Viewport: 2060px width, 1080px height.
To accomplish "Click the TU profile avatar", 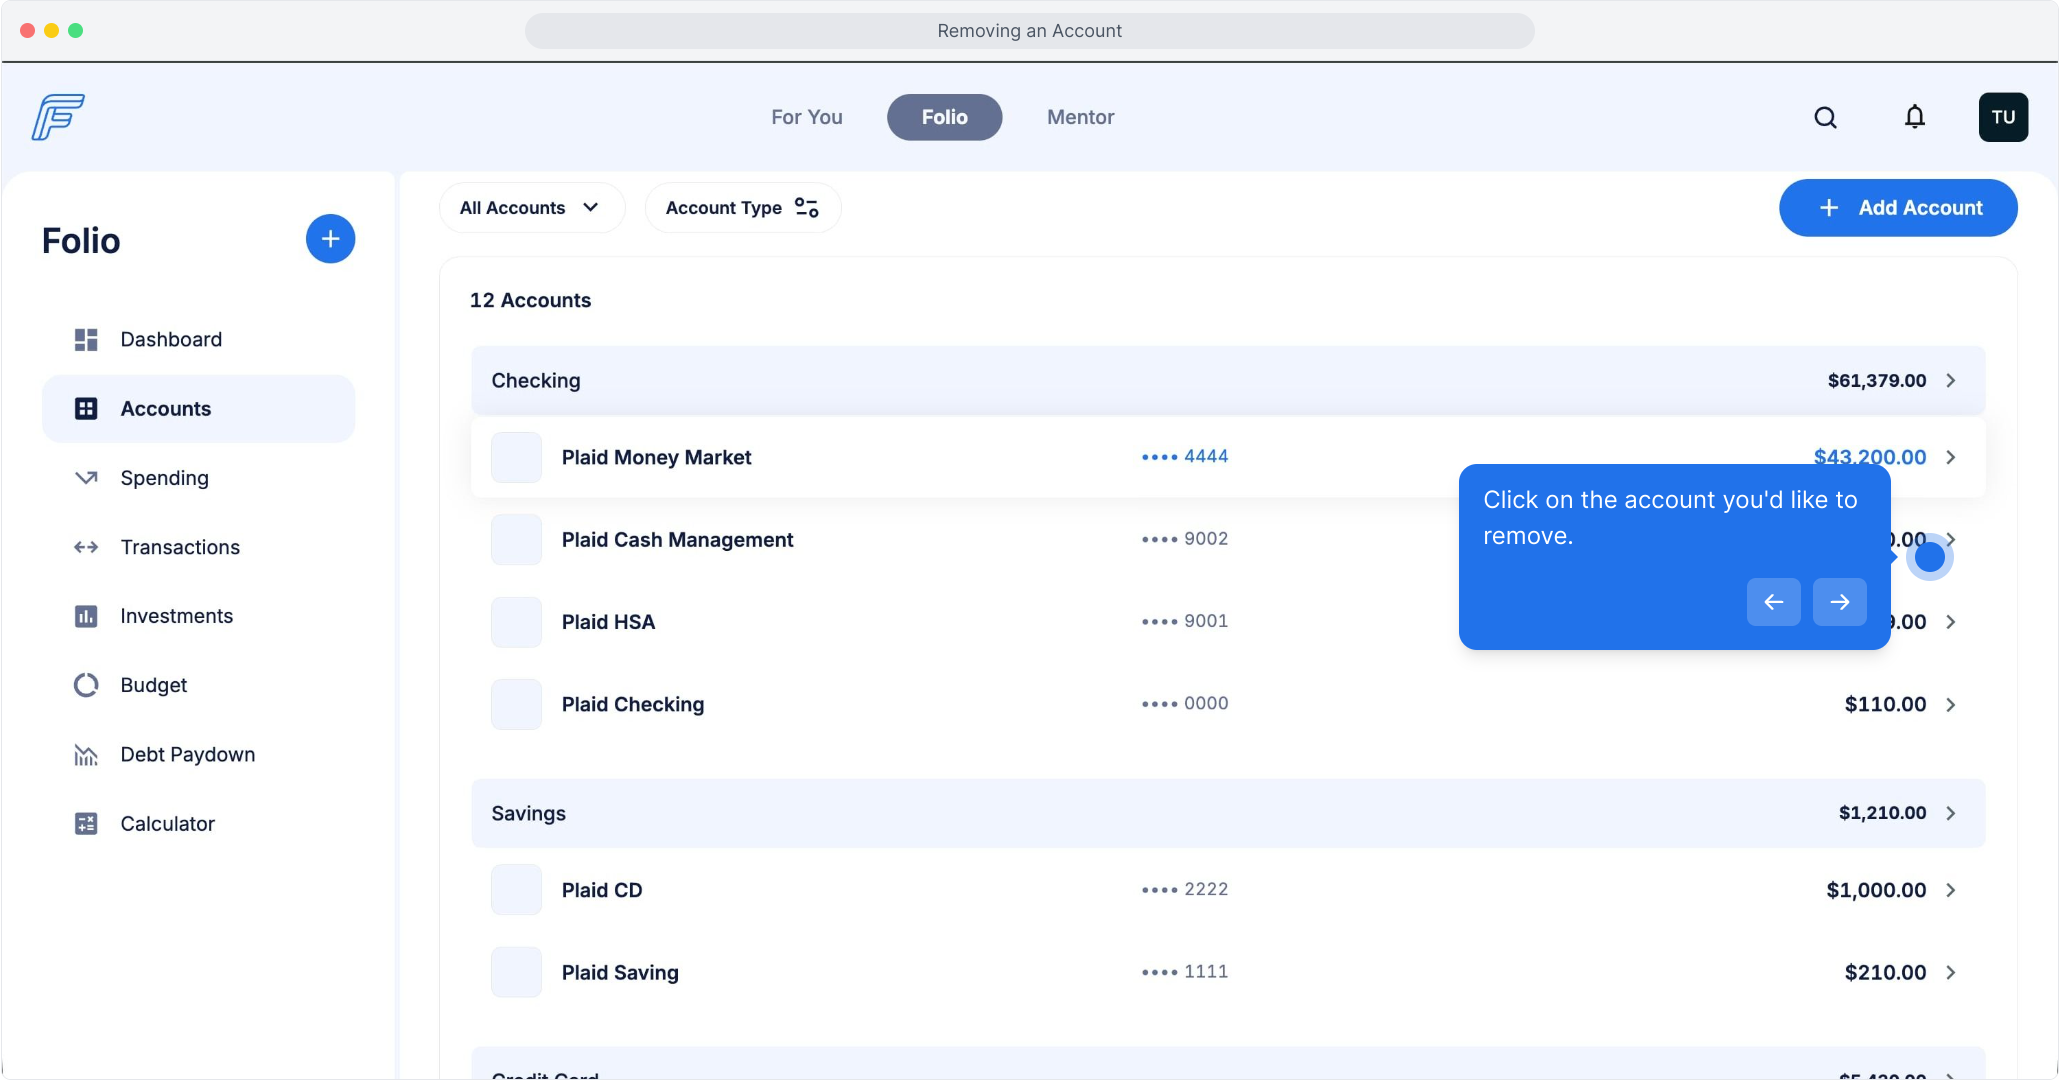I will point(2002,118).
